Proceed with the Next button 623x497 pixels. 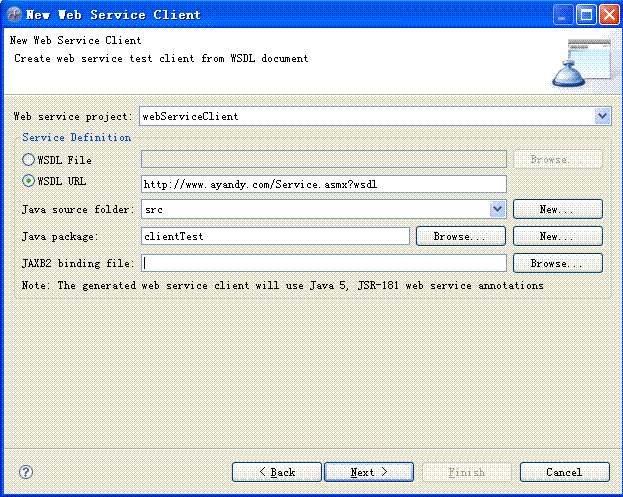tap(369, 472)
